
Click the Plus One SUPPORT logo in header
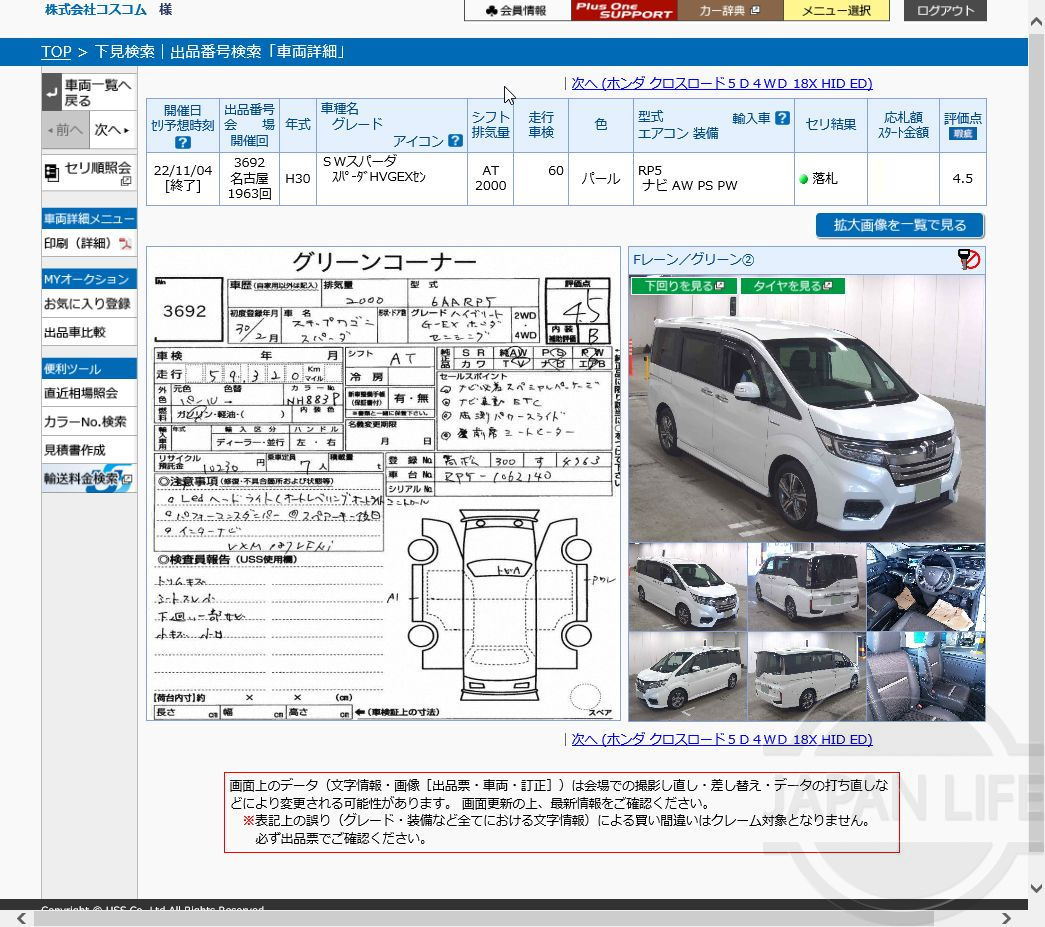click(x=623, y=12)
